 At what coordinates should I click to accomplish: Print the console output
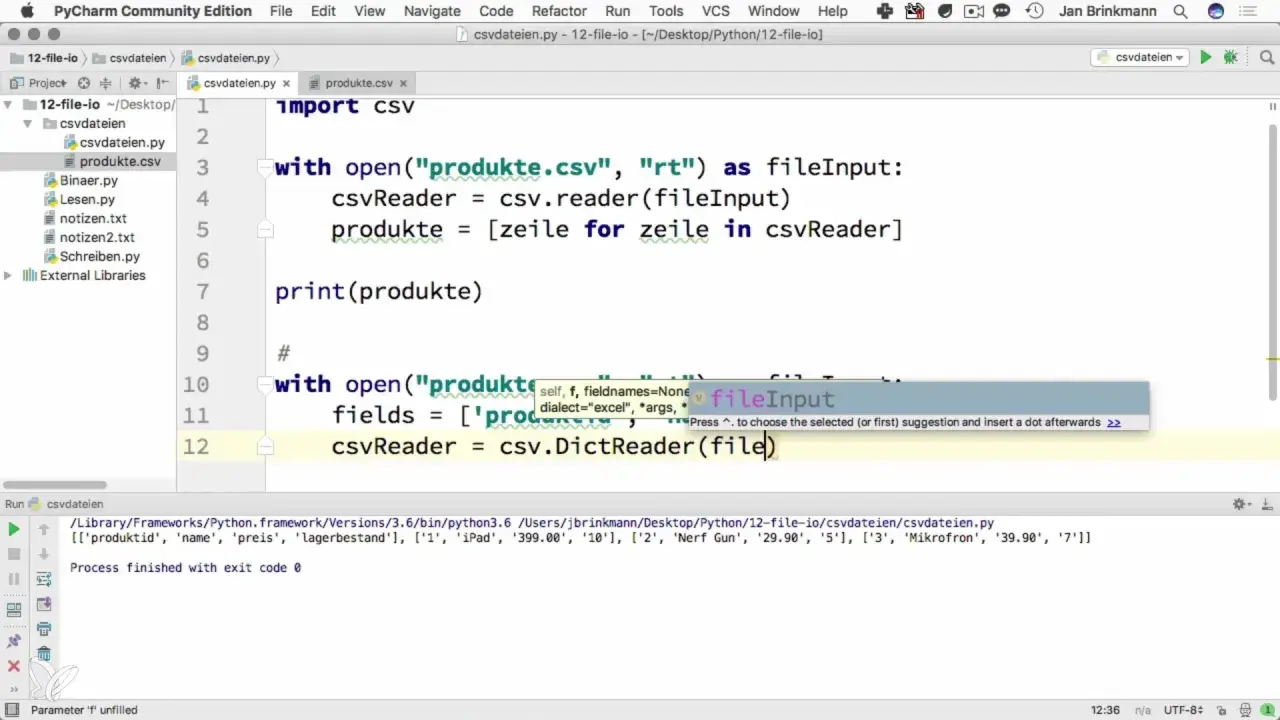point(44,629)
